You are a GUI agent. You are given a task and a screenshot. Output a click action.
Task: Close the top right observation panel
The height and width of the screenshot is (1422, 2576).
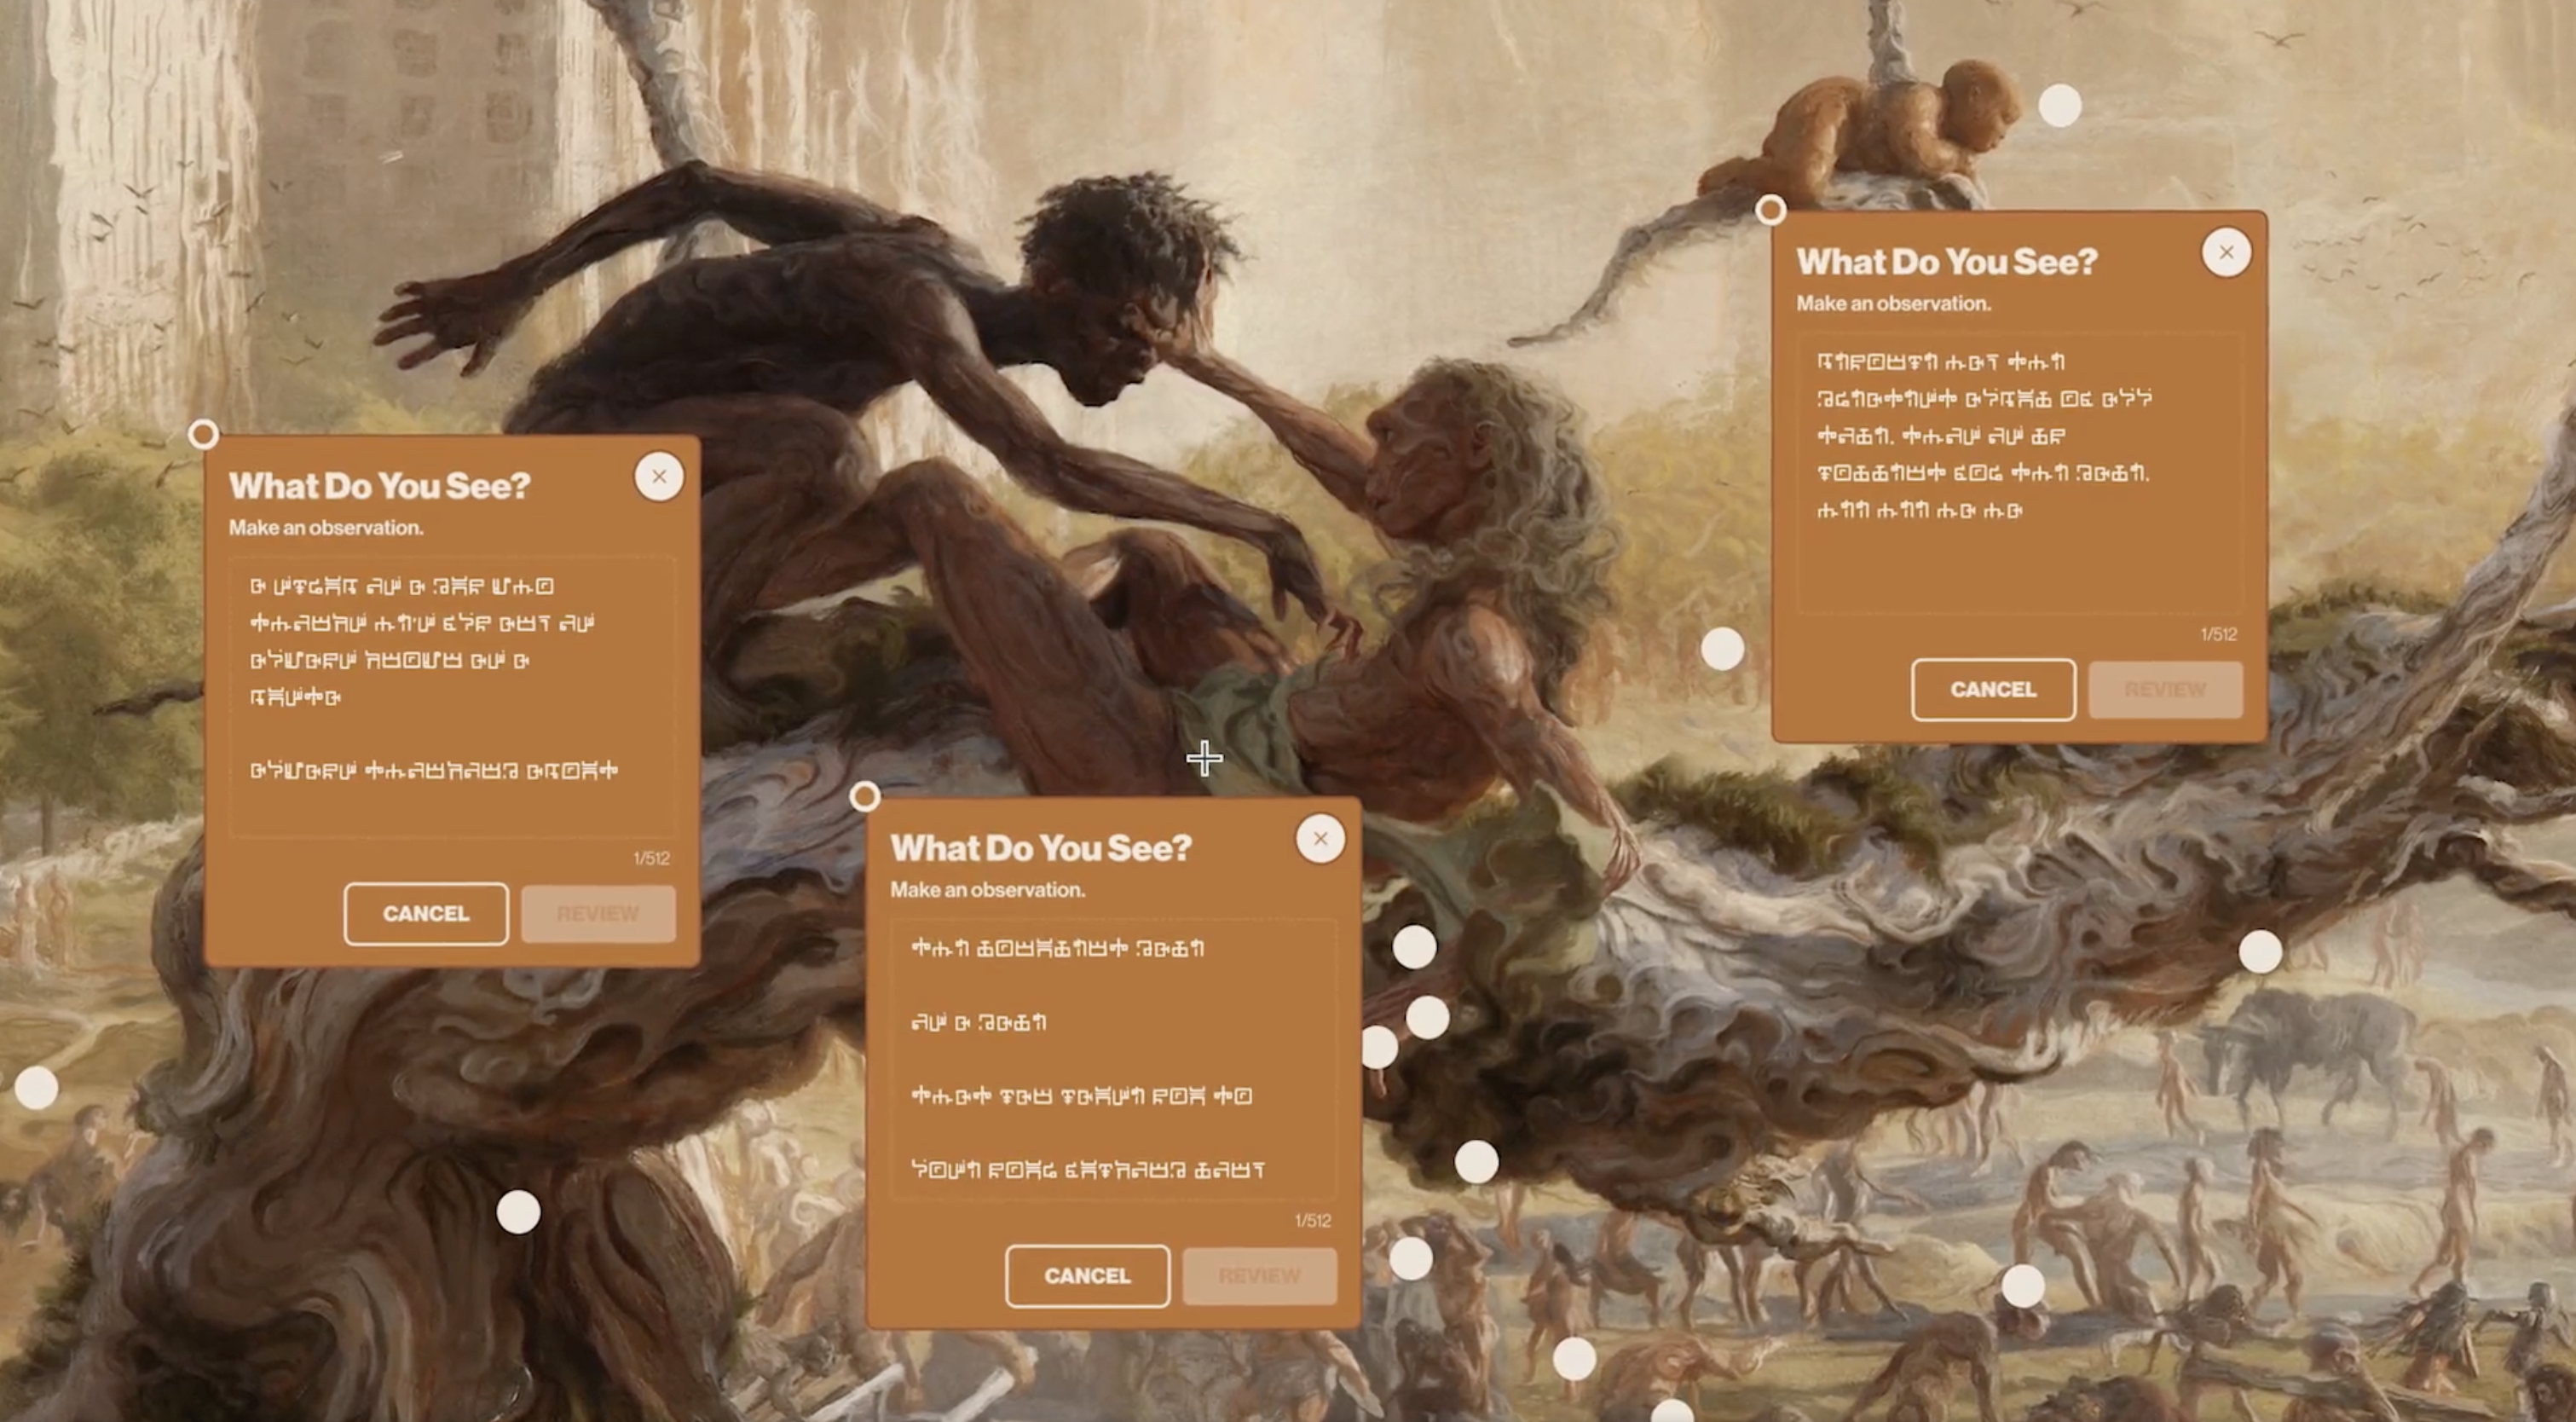[x=2226, y=252]
